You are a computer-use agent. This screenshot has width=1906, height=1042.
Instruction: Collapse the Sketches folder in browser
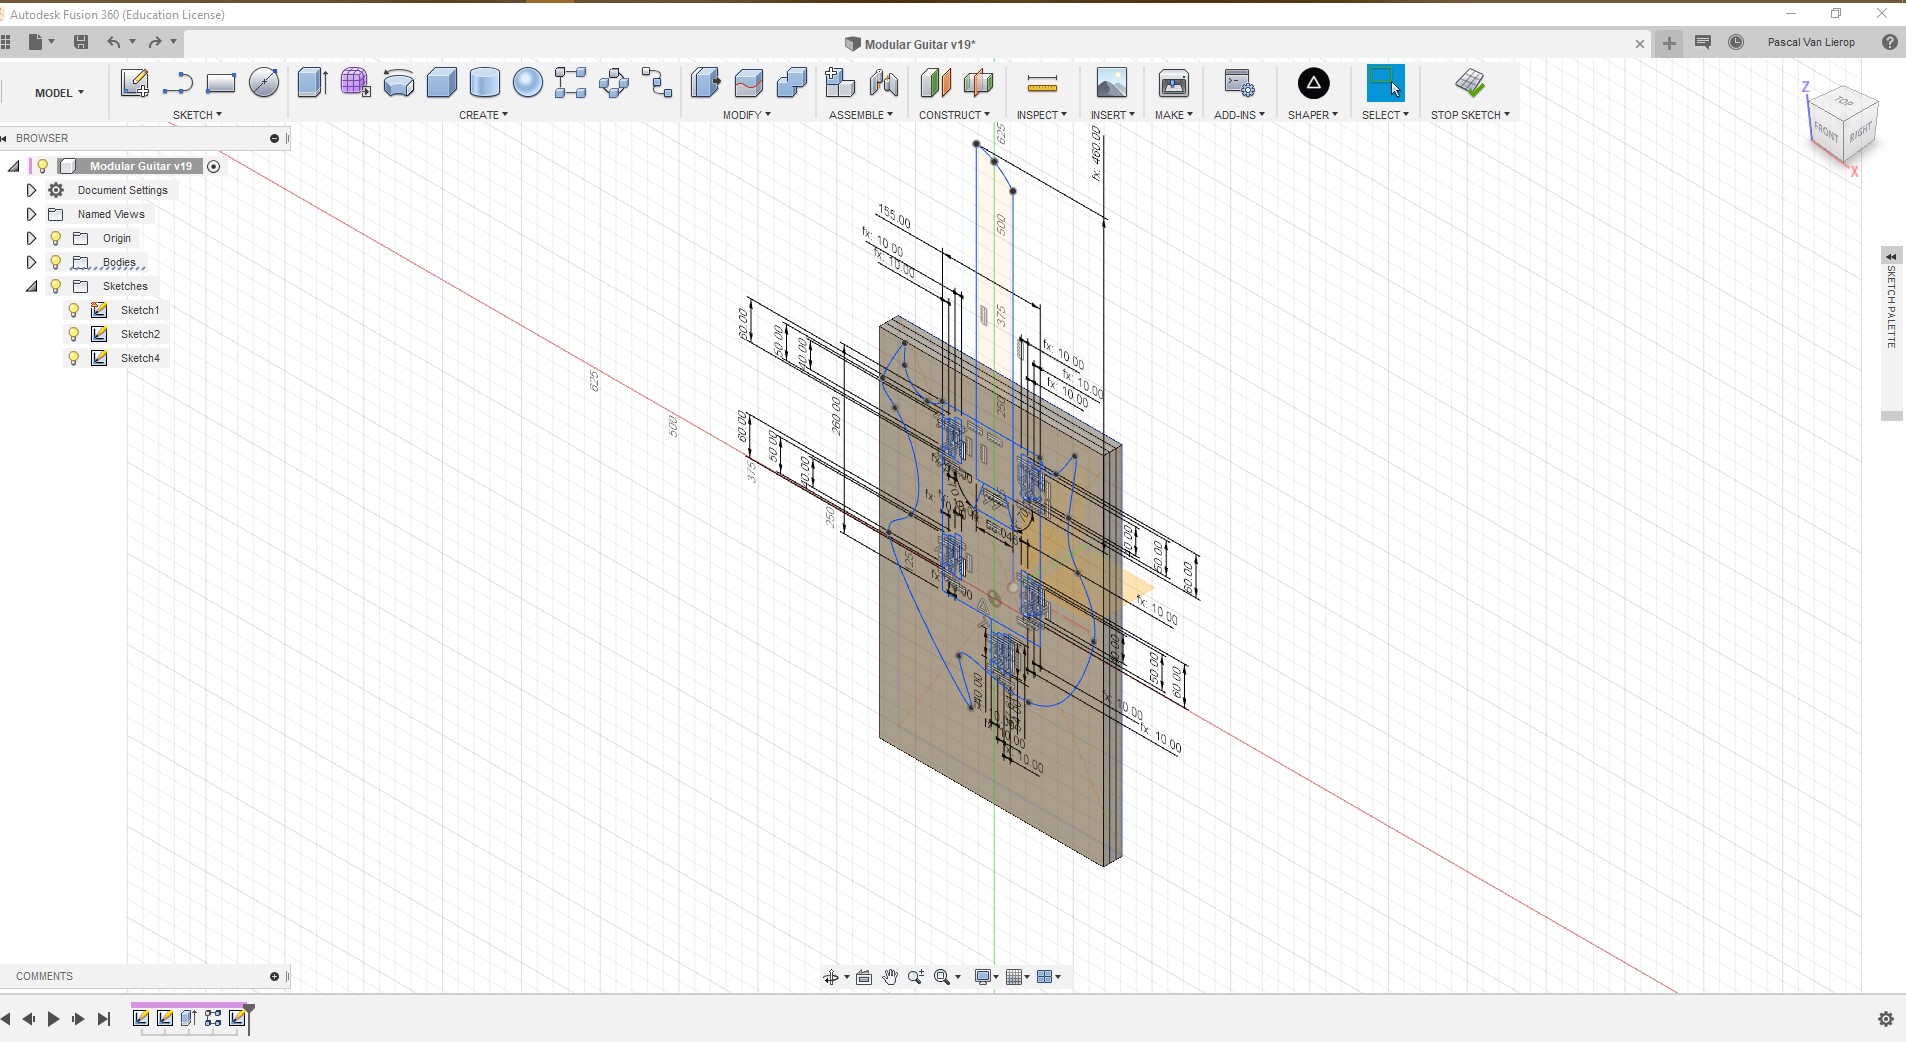pyautogui.click(x=31, y=286)
